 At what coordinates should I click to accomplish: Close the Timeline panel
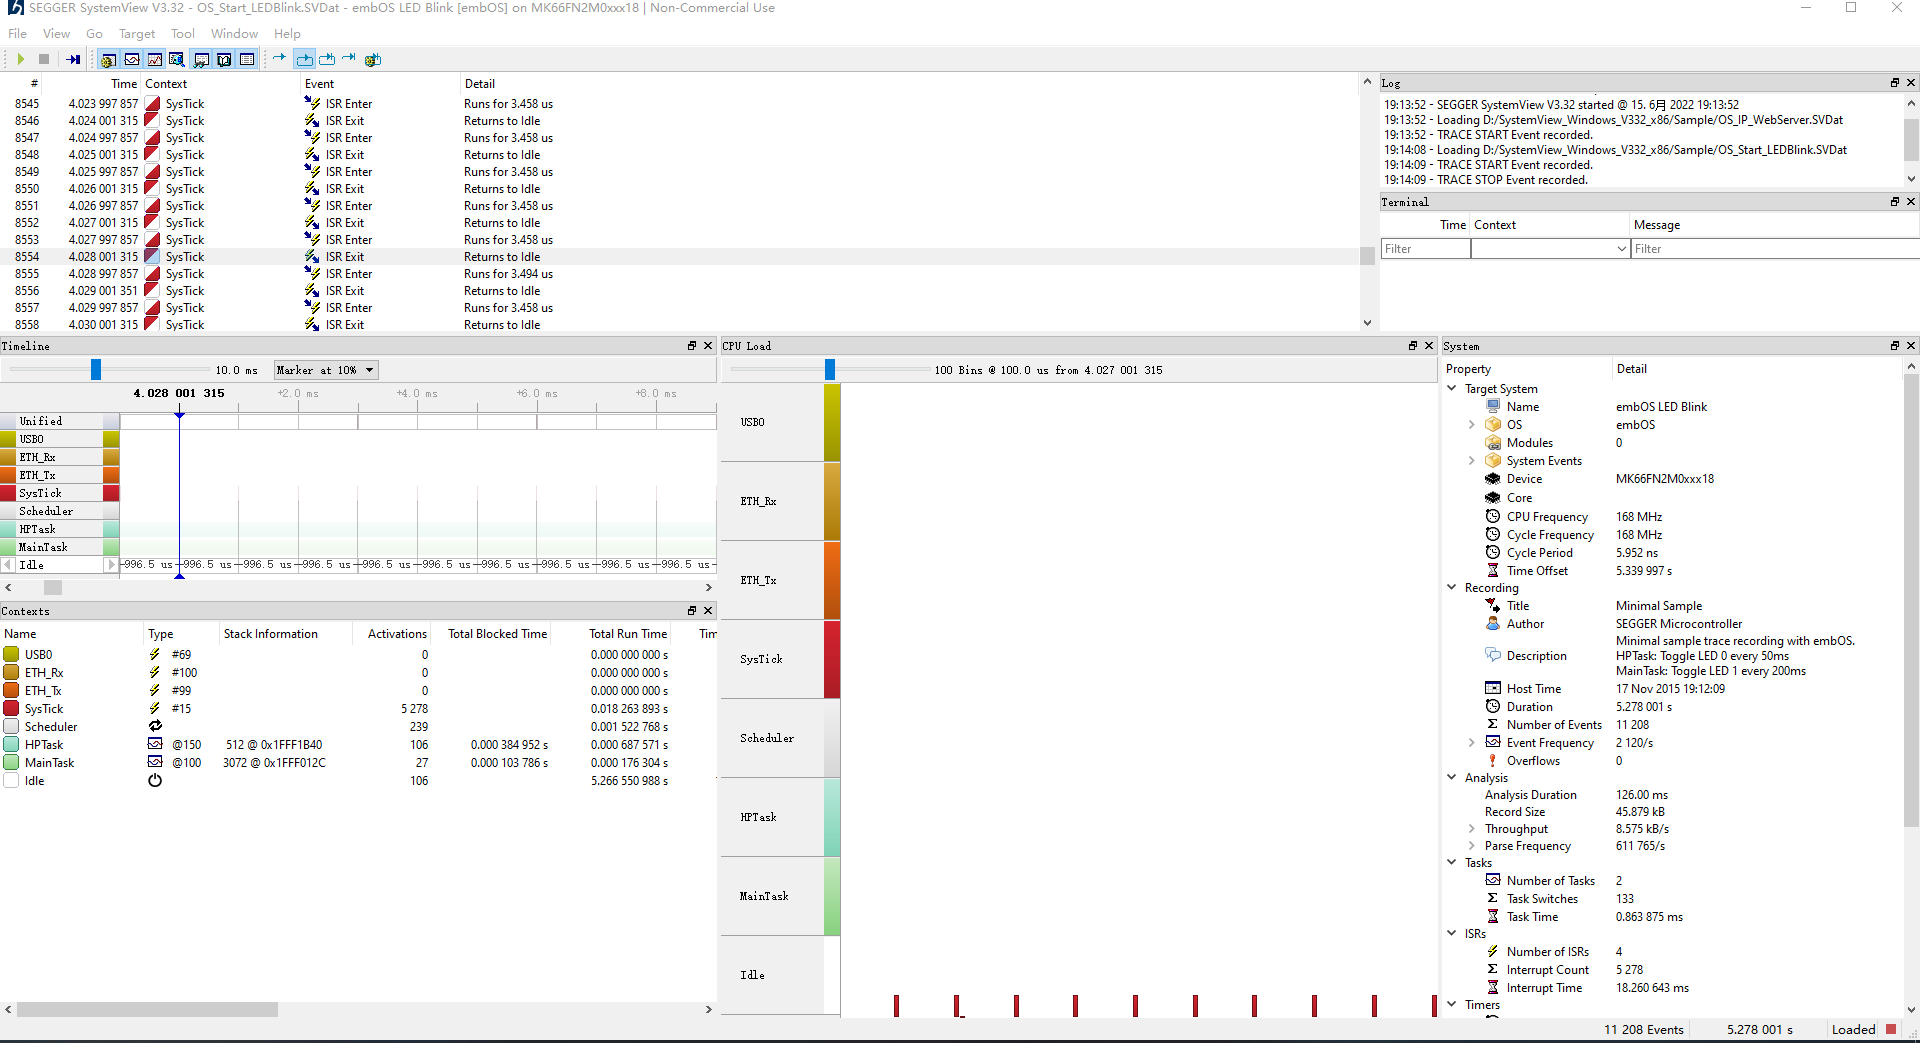707,346
